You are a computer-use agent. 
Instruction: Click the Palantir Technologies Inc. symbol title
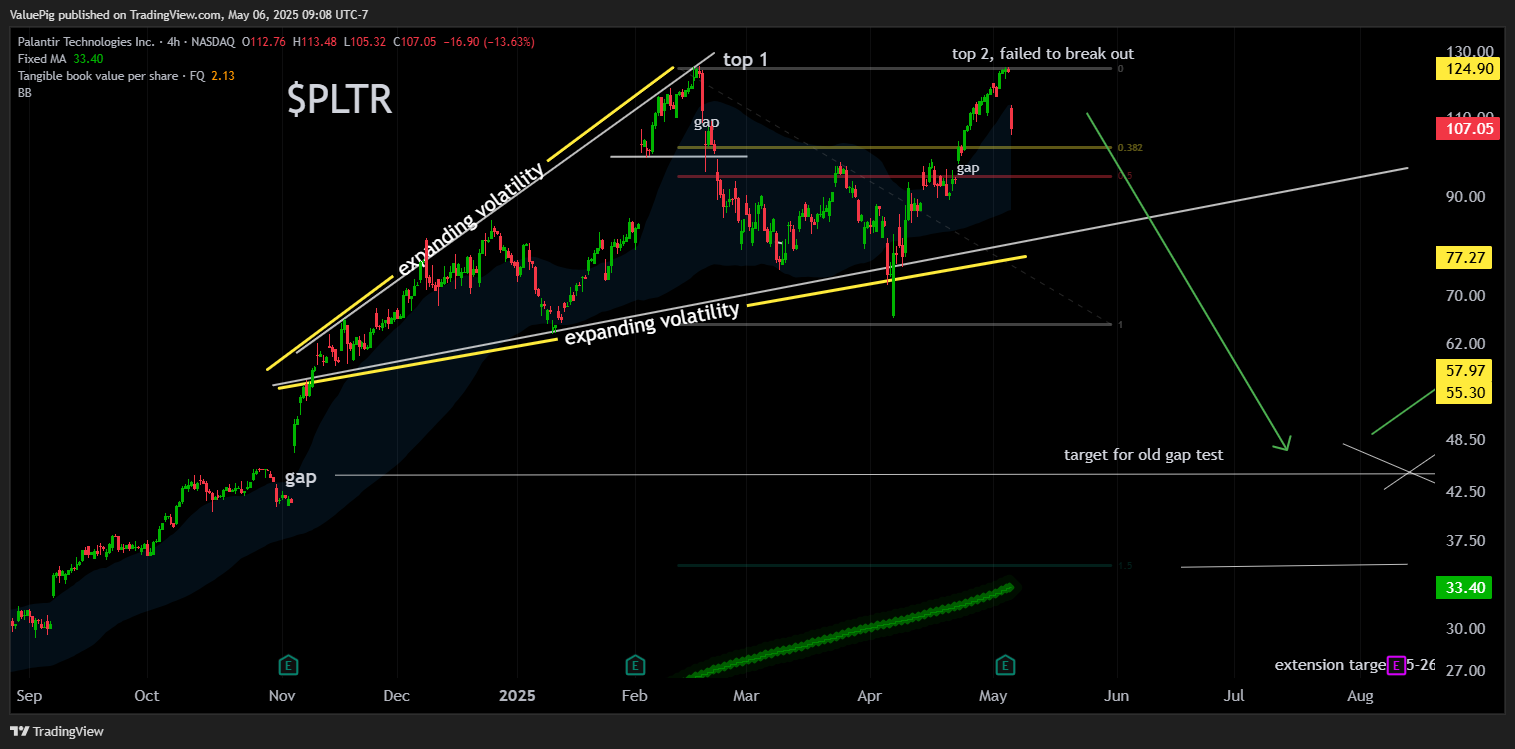pyautogui.click(x=86, y=42)
